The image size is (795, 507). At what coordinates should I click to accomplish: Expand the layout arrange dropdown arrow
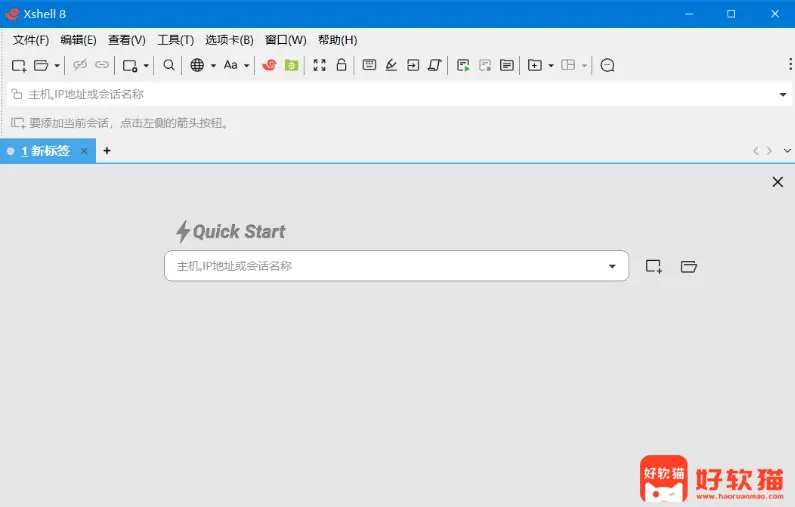584,65
